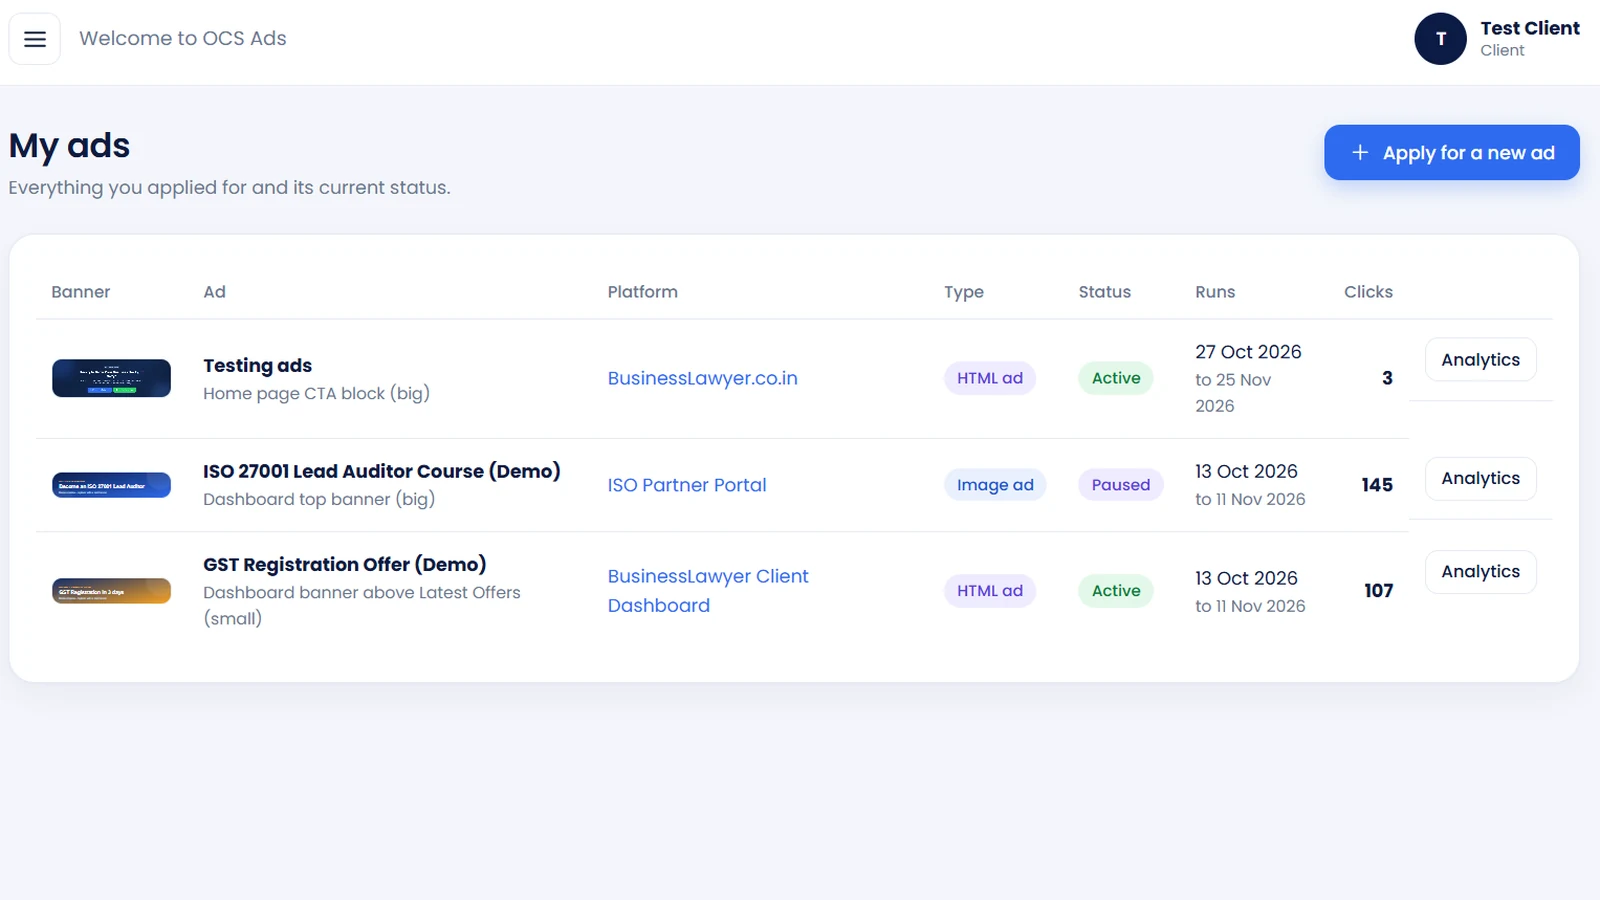Viewport: 1600px width, 900px height.
Task: Click the Banner column header
Action: pos(81,292)
